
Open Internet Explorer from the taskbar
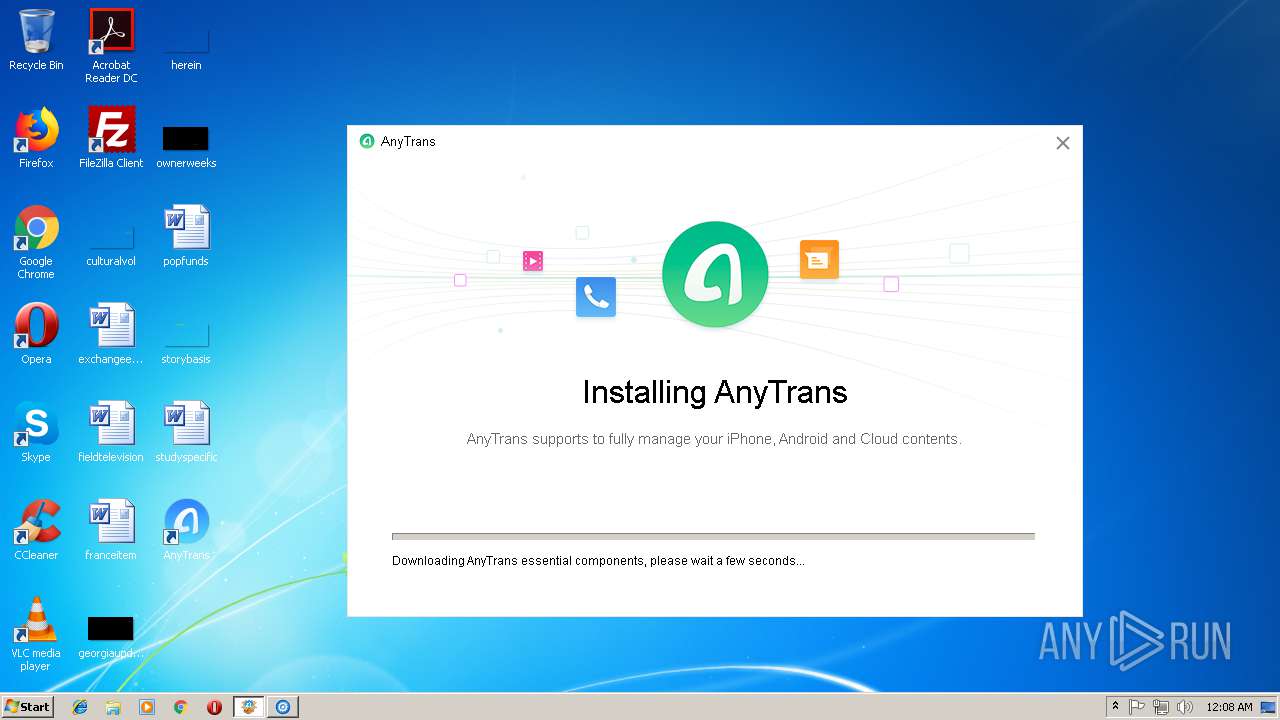coord(80,707)
